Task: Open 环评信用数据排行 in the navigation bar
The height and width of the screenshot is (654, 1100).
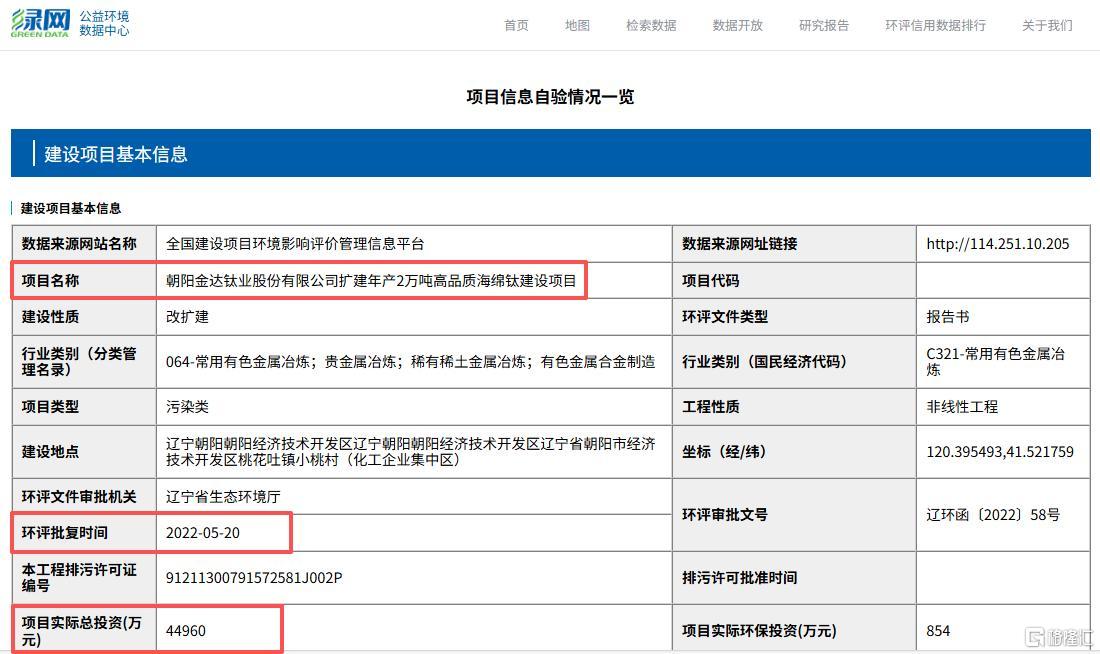Action: [935, 25]
